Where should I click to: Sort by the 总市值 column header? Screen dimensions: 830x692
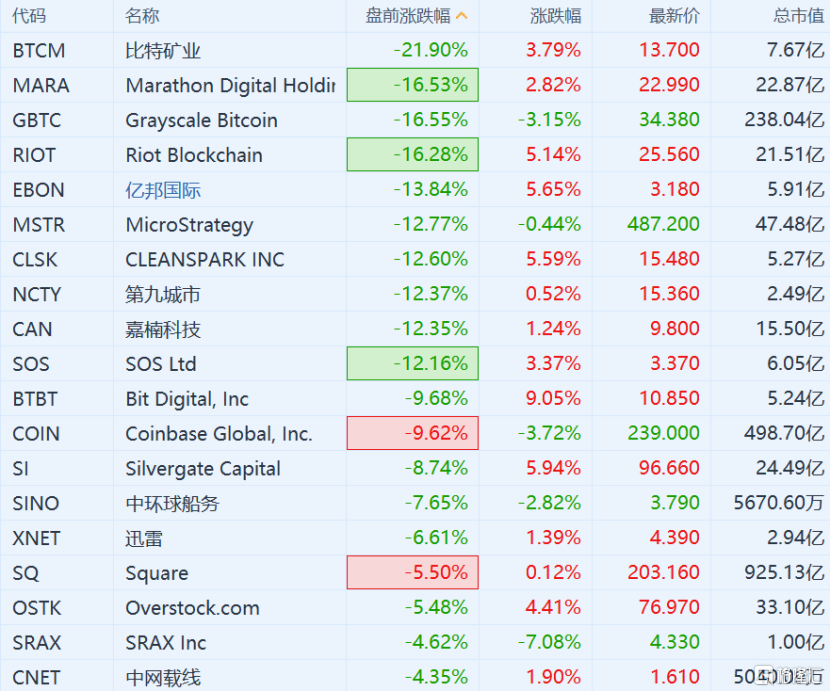tap(798, 16)
